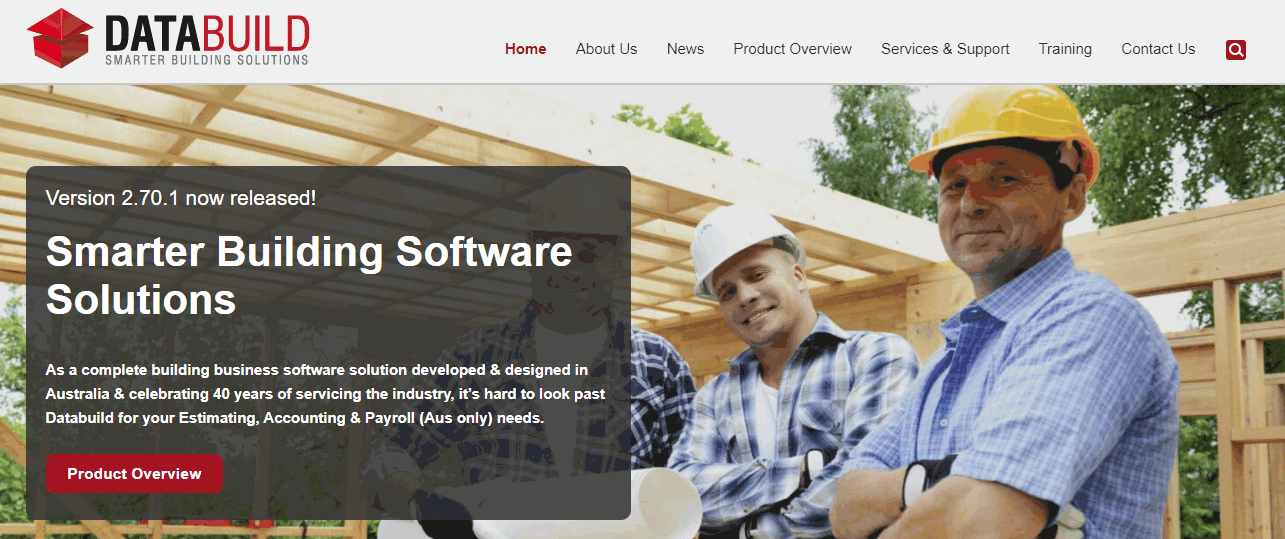Click the DATABUILD wordmark in header

207,33
